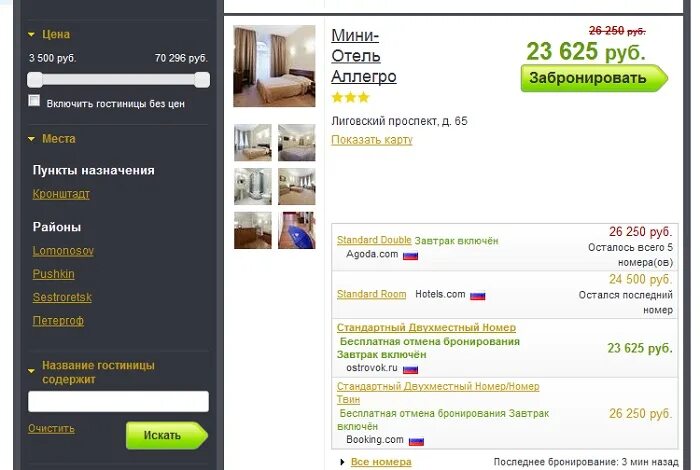Click the maximum price slider handle
Viewport: 700px width, 470px height.
tap(202, 80)
